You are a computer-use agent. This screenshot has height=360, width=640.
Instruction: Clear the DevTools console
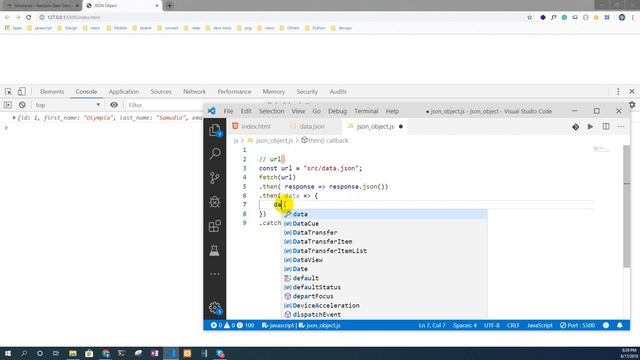point(22,105)
